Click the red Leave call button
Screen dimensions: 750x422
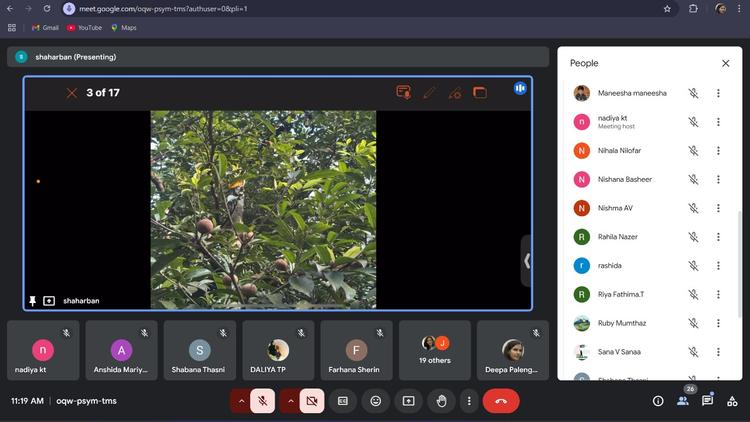[500, 401]
